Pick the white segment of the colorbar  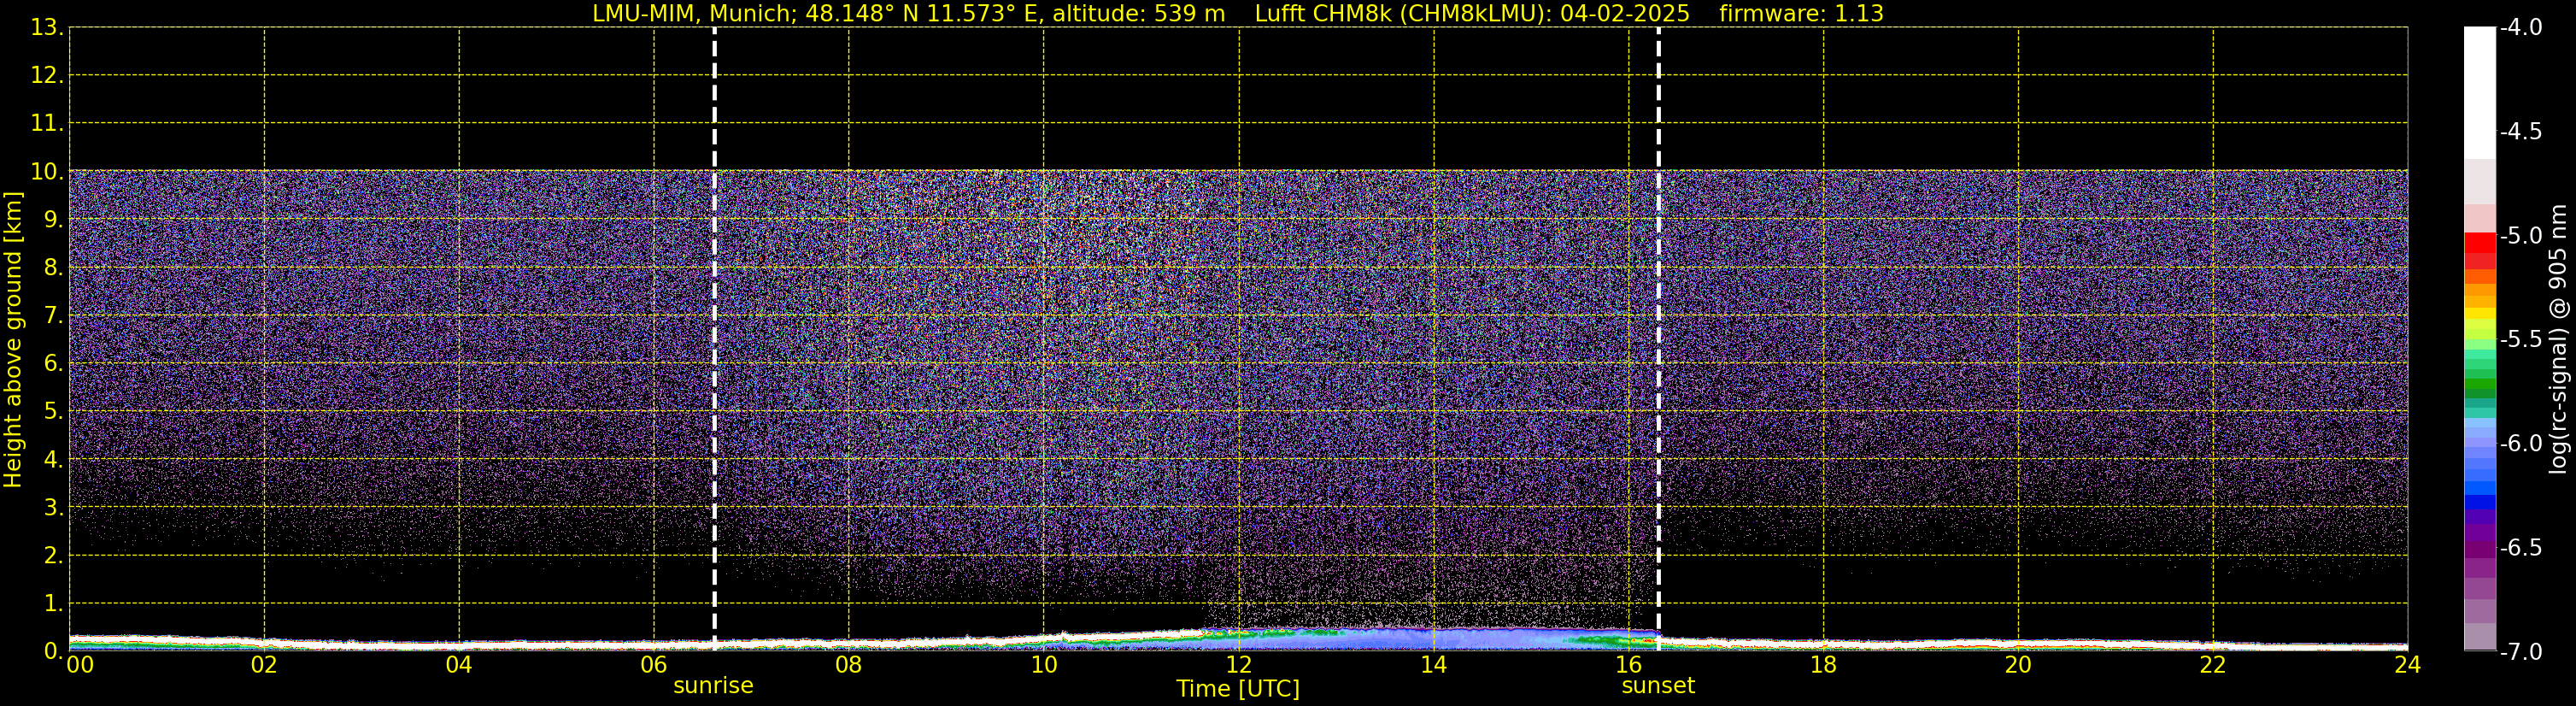(2480, 92)
